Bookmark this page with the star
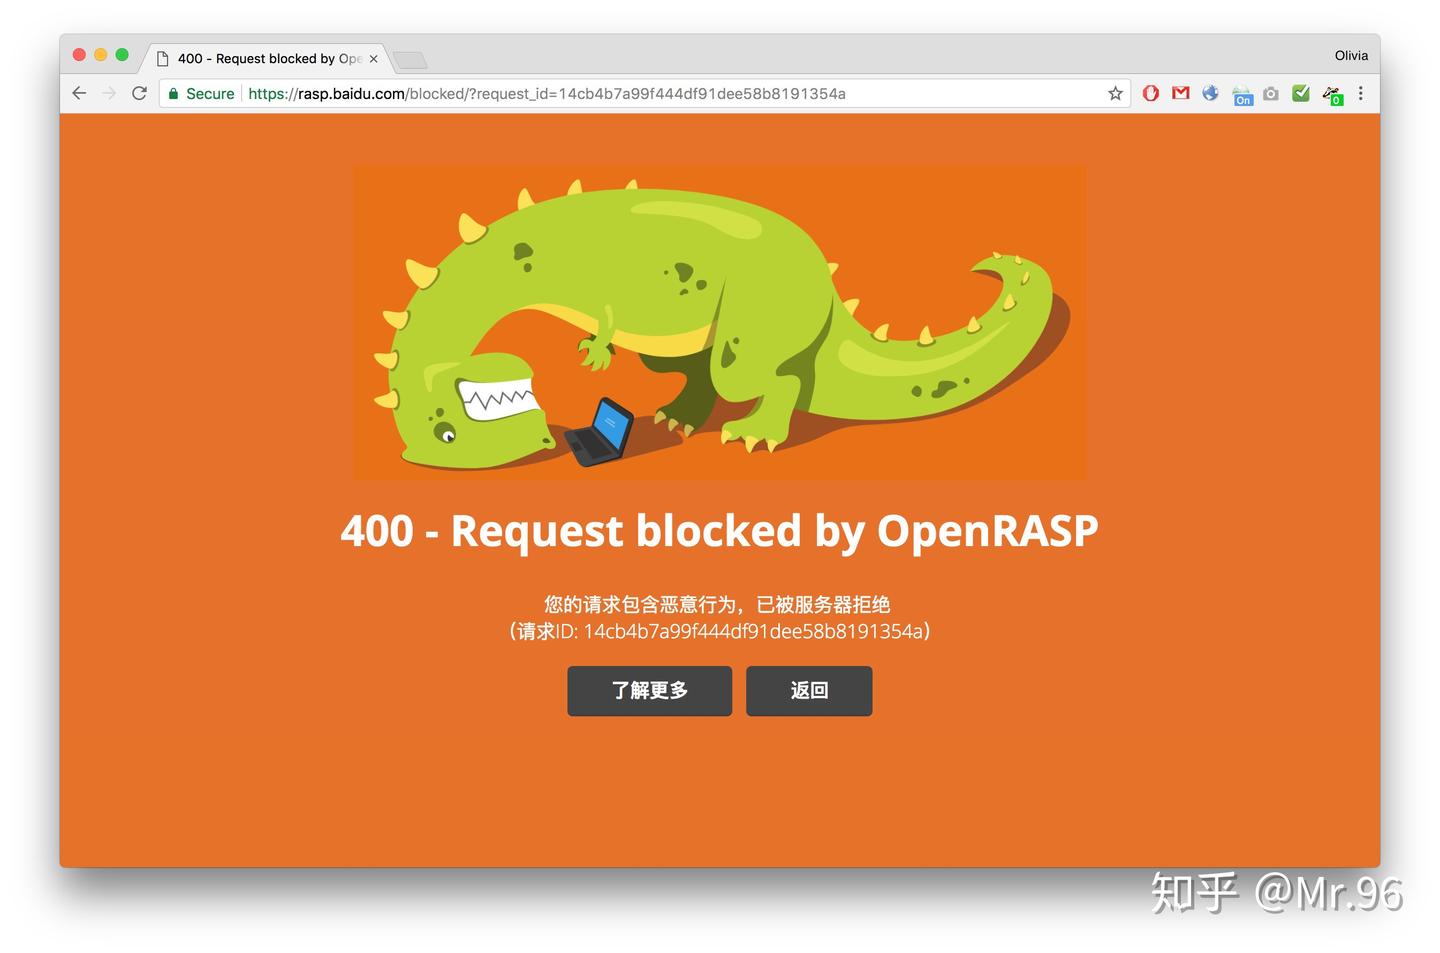Screen dimensions: 1440x953 pos(1115,93)
